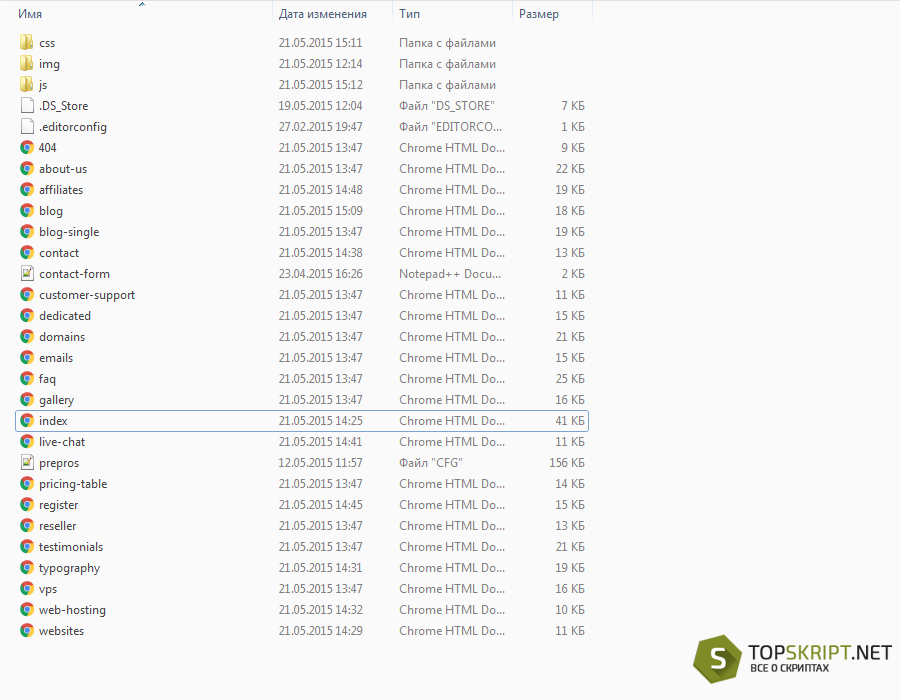The width and height of the screenshot is (900, 700).
Task: Select the affiliates file name
Action: click(61, 189)
